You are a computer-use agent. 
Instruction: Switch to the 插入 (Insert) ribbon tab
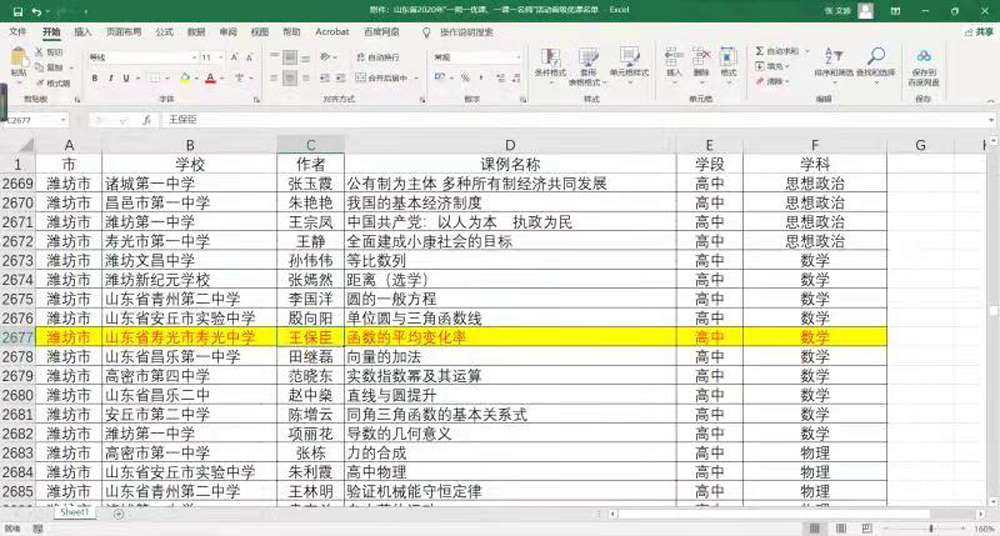(x=84, y=32)
